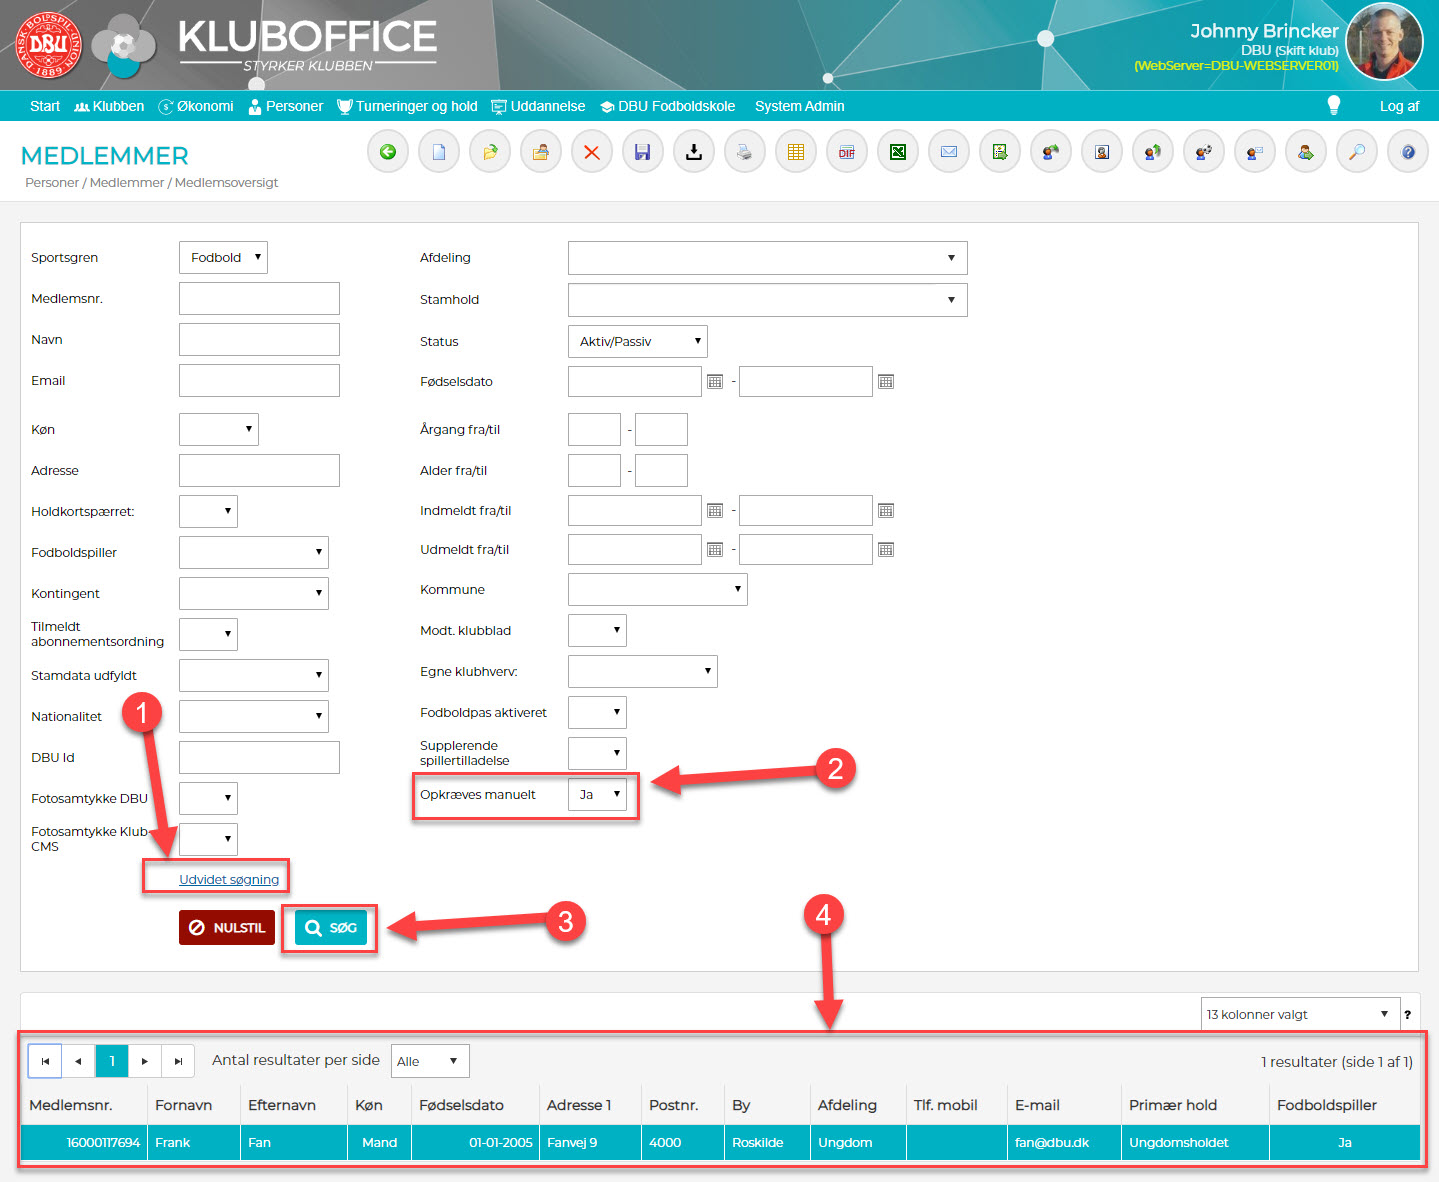Open the Uddannelse menu
The height and width of the screenshot is (1182, 1439).
click(x=538, y=106)
